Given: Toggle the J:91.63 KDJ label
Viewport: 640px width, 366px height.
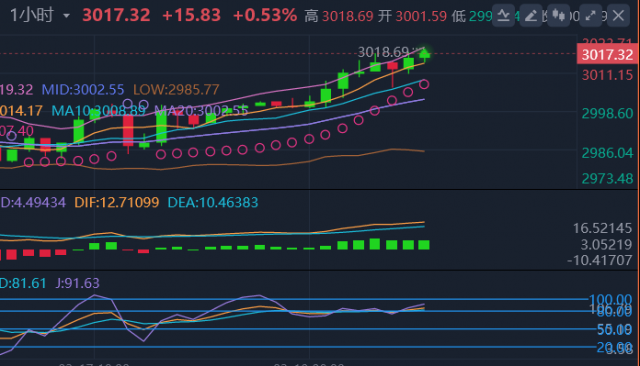Looking at the screenshot, I should (x=77, y=283).
